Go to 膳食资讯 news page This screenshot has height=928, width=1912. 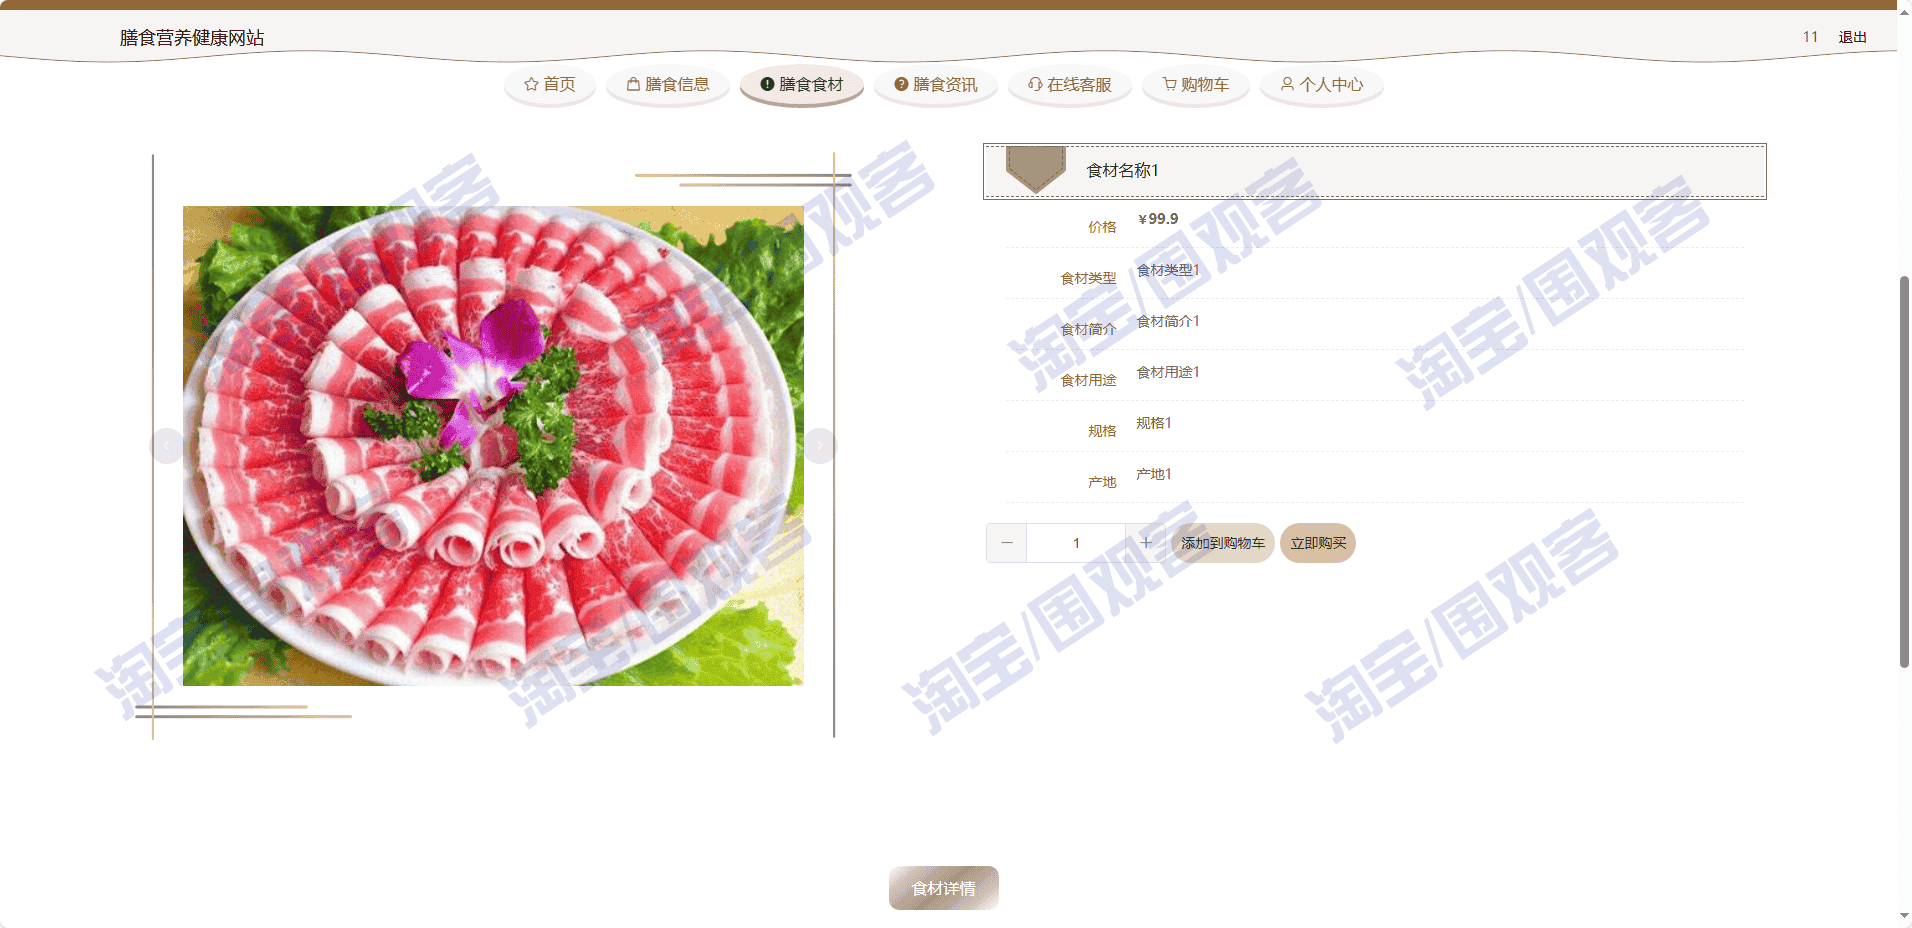click(936, 85)
